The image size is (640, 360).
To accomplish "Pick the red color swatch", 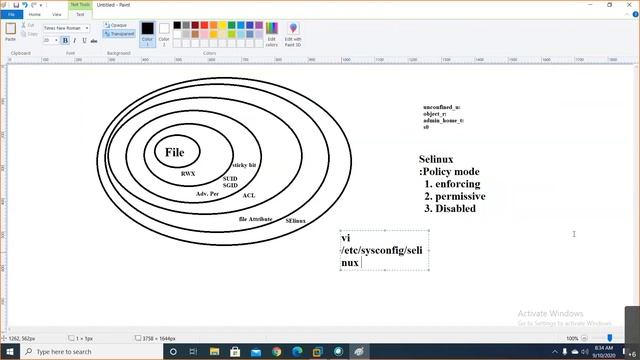I will (x=204, y=25).
